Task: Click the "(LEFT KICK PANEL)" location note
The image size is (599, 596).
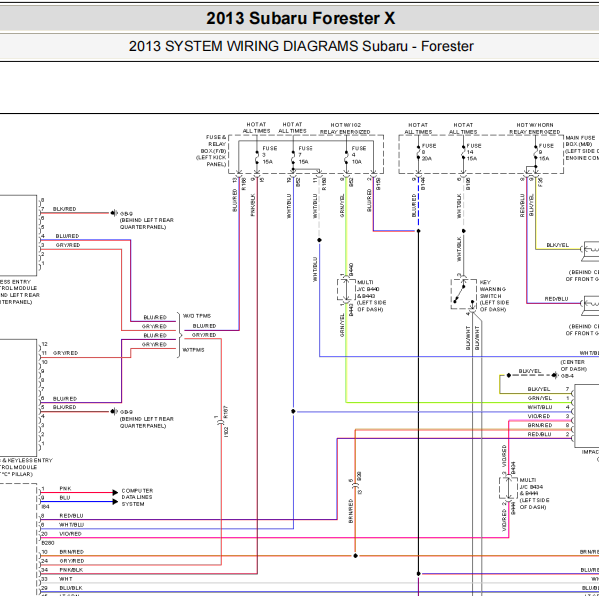Action: (212, 161)
